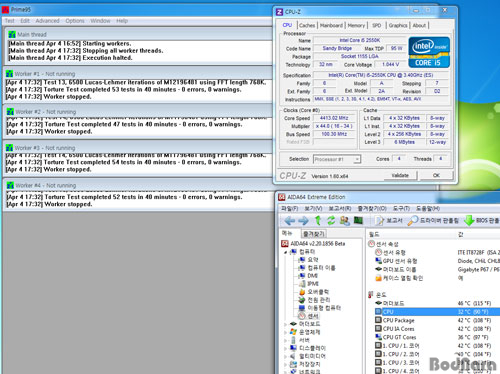Click the power management icon in AIDA64 tree

tap(302, 300)
